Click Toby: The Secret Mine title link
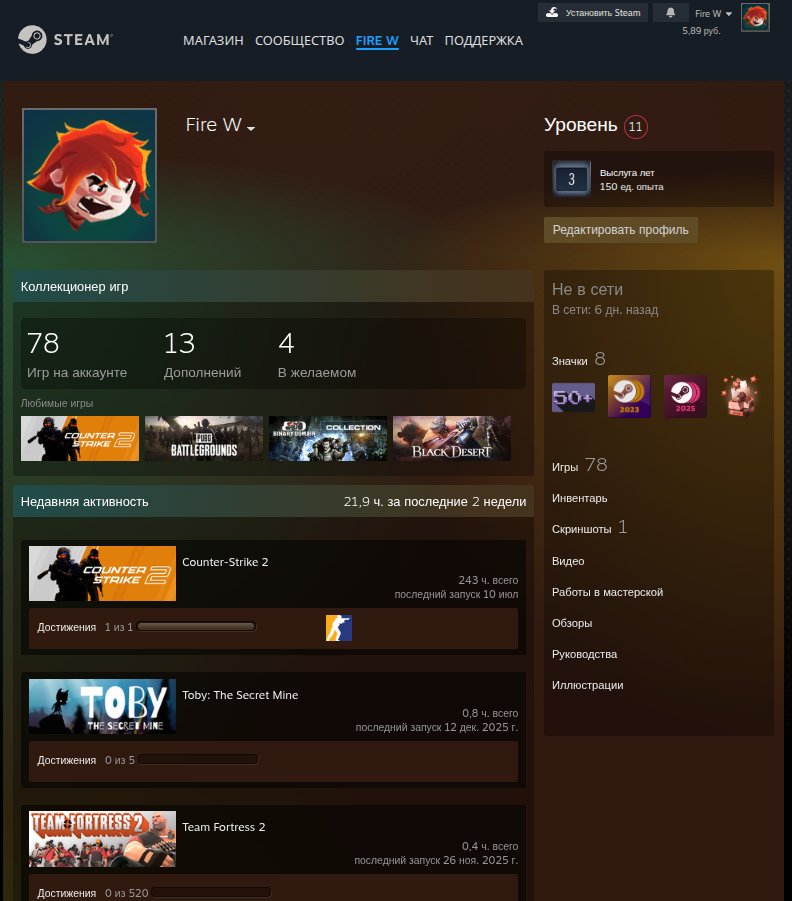Image resolution: width=792 pixels, height=901 pixels. coord(240,695)
